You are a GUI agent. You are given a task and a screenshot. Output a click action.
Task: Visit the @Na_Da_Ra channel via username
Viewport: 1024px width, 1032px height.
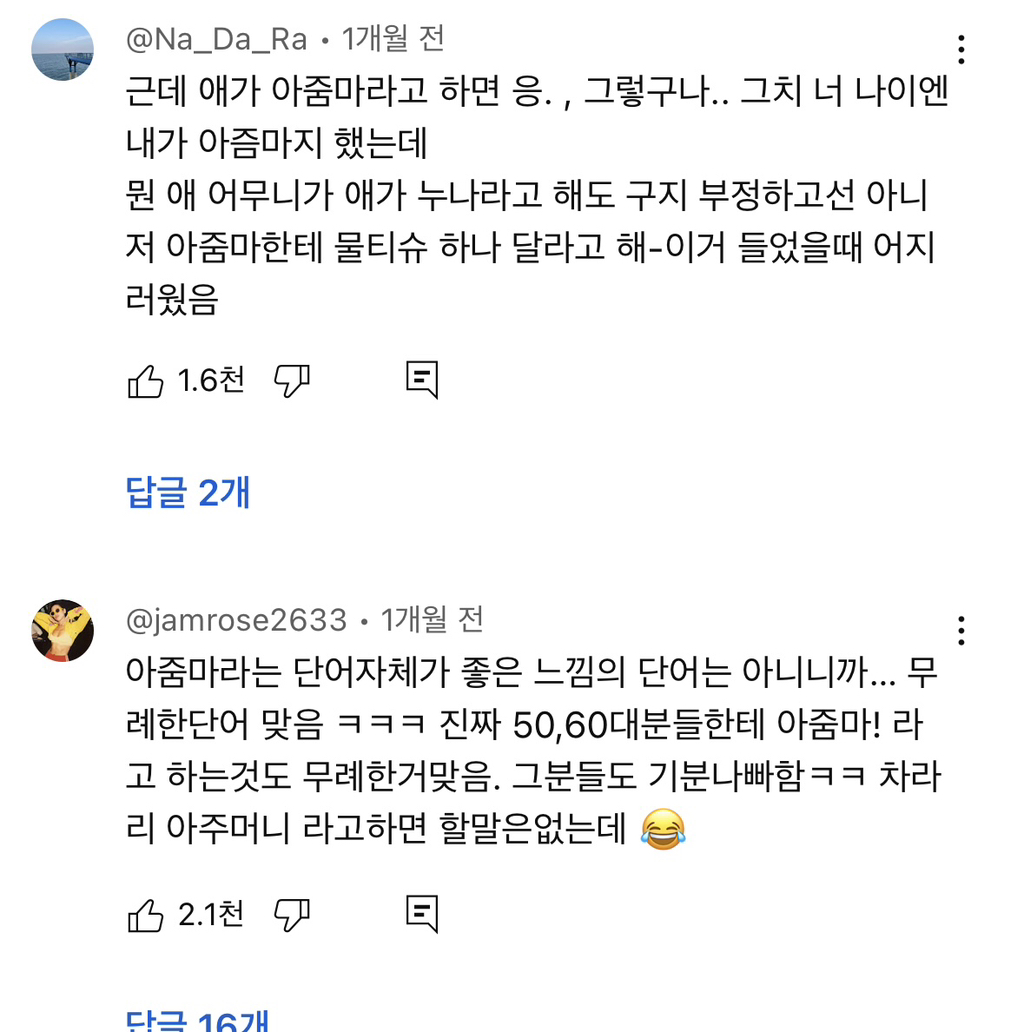point(217,39)
